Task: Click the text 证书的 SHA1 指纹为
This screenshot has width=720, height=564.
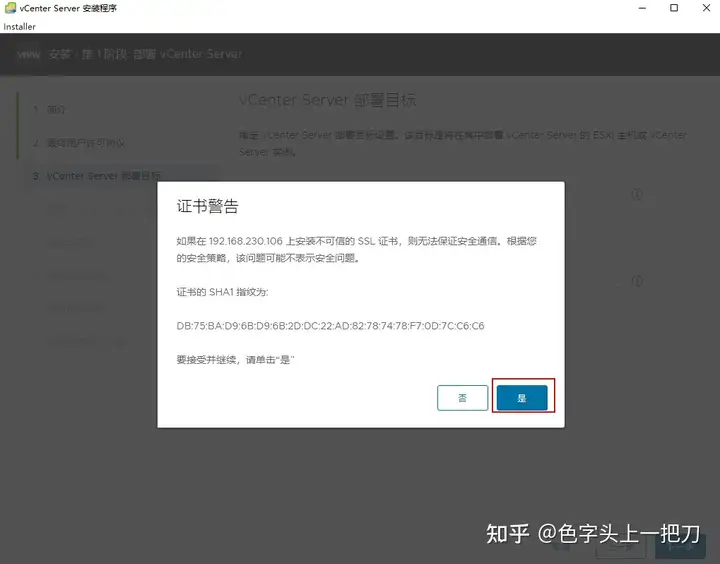Action: [x=222, y=292]
